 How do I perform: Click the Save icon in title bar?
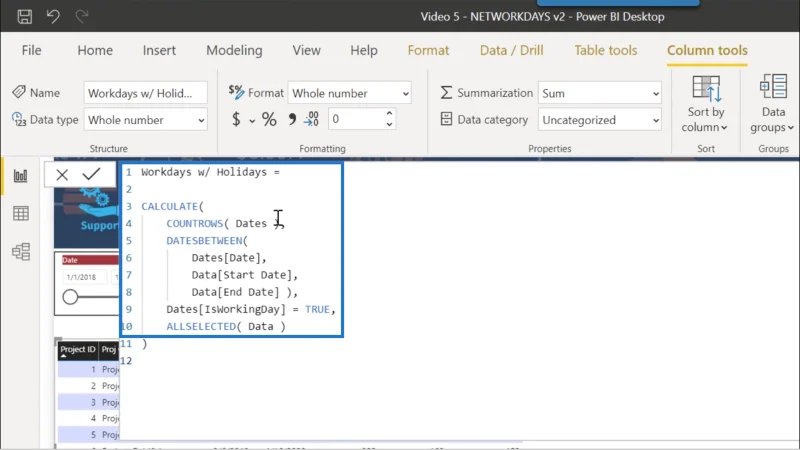point(24,16)
